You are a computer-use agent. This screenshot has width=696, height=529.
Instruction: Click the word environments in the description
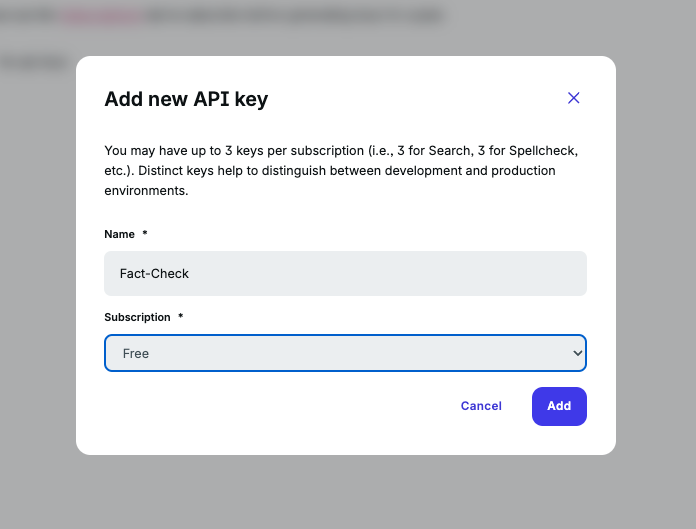[146, 191]
